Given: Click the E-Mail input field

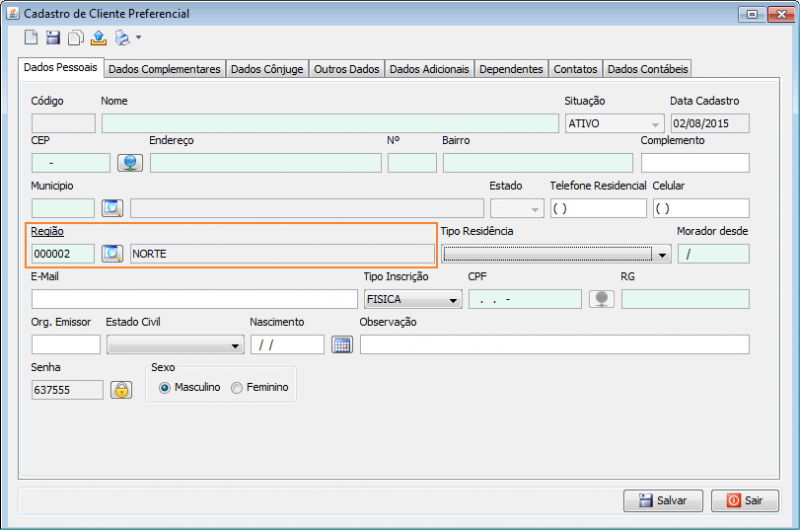Looking at the screenshot, I should tap(194, 299).
